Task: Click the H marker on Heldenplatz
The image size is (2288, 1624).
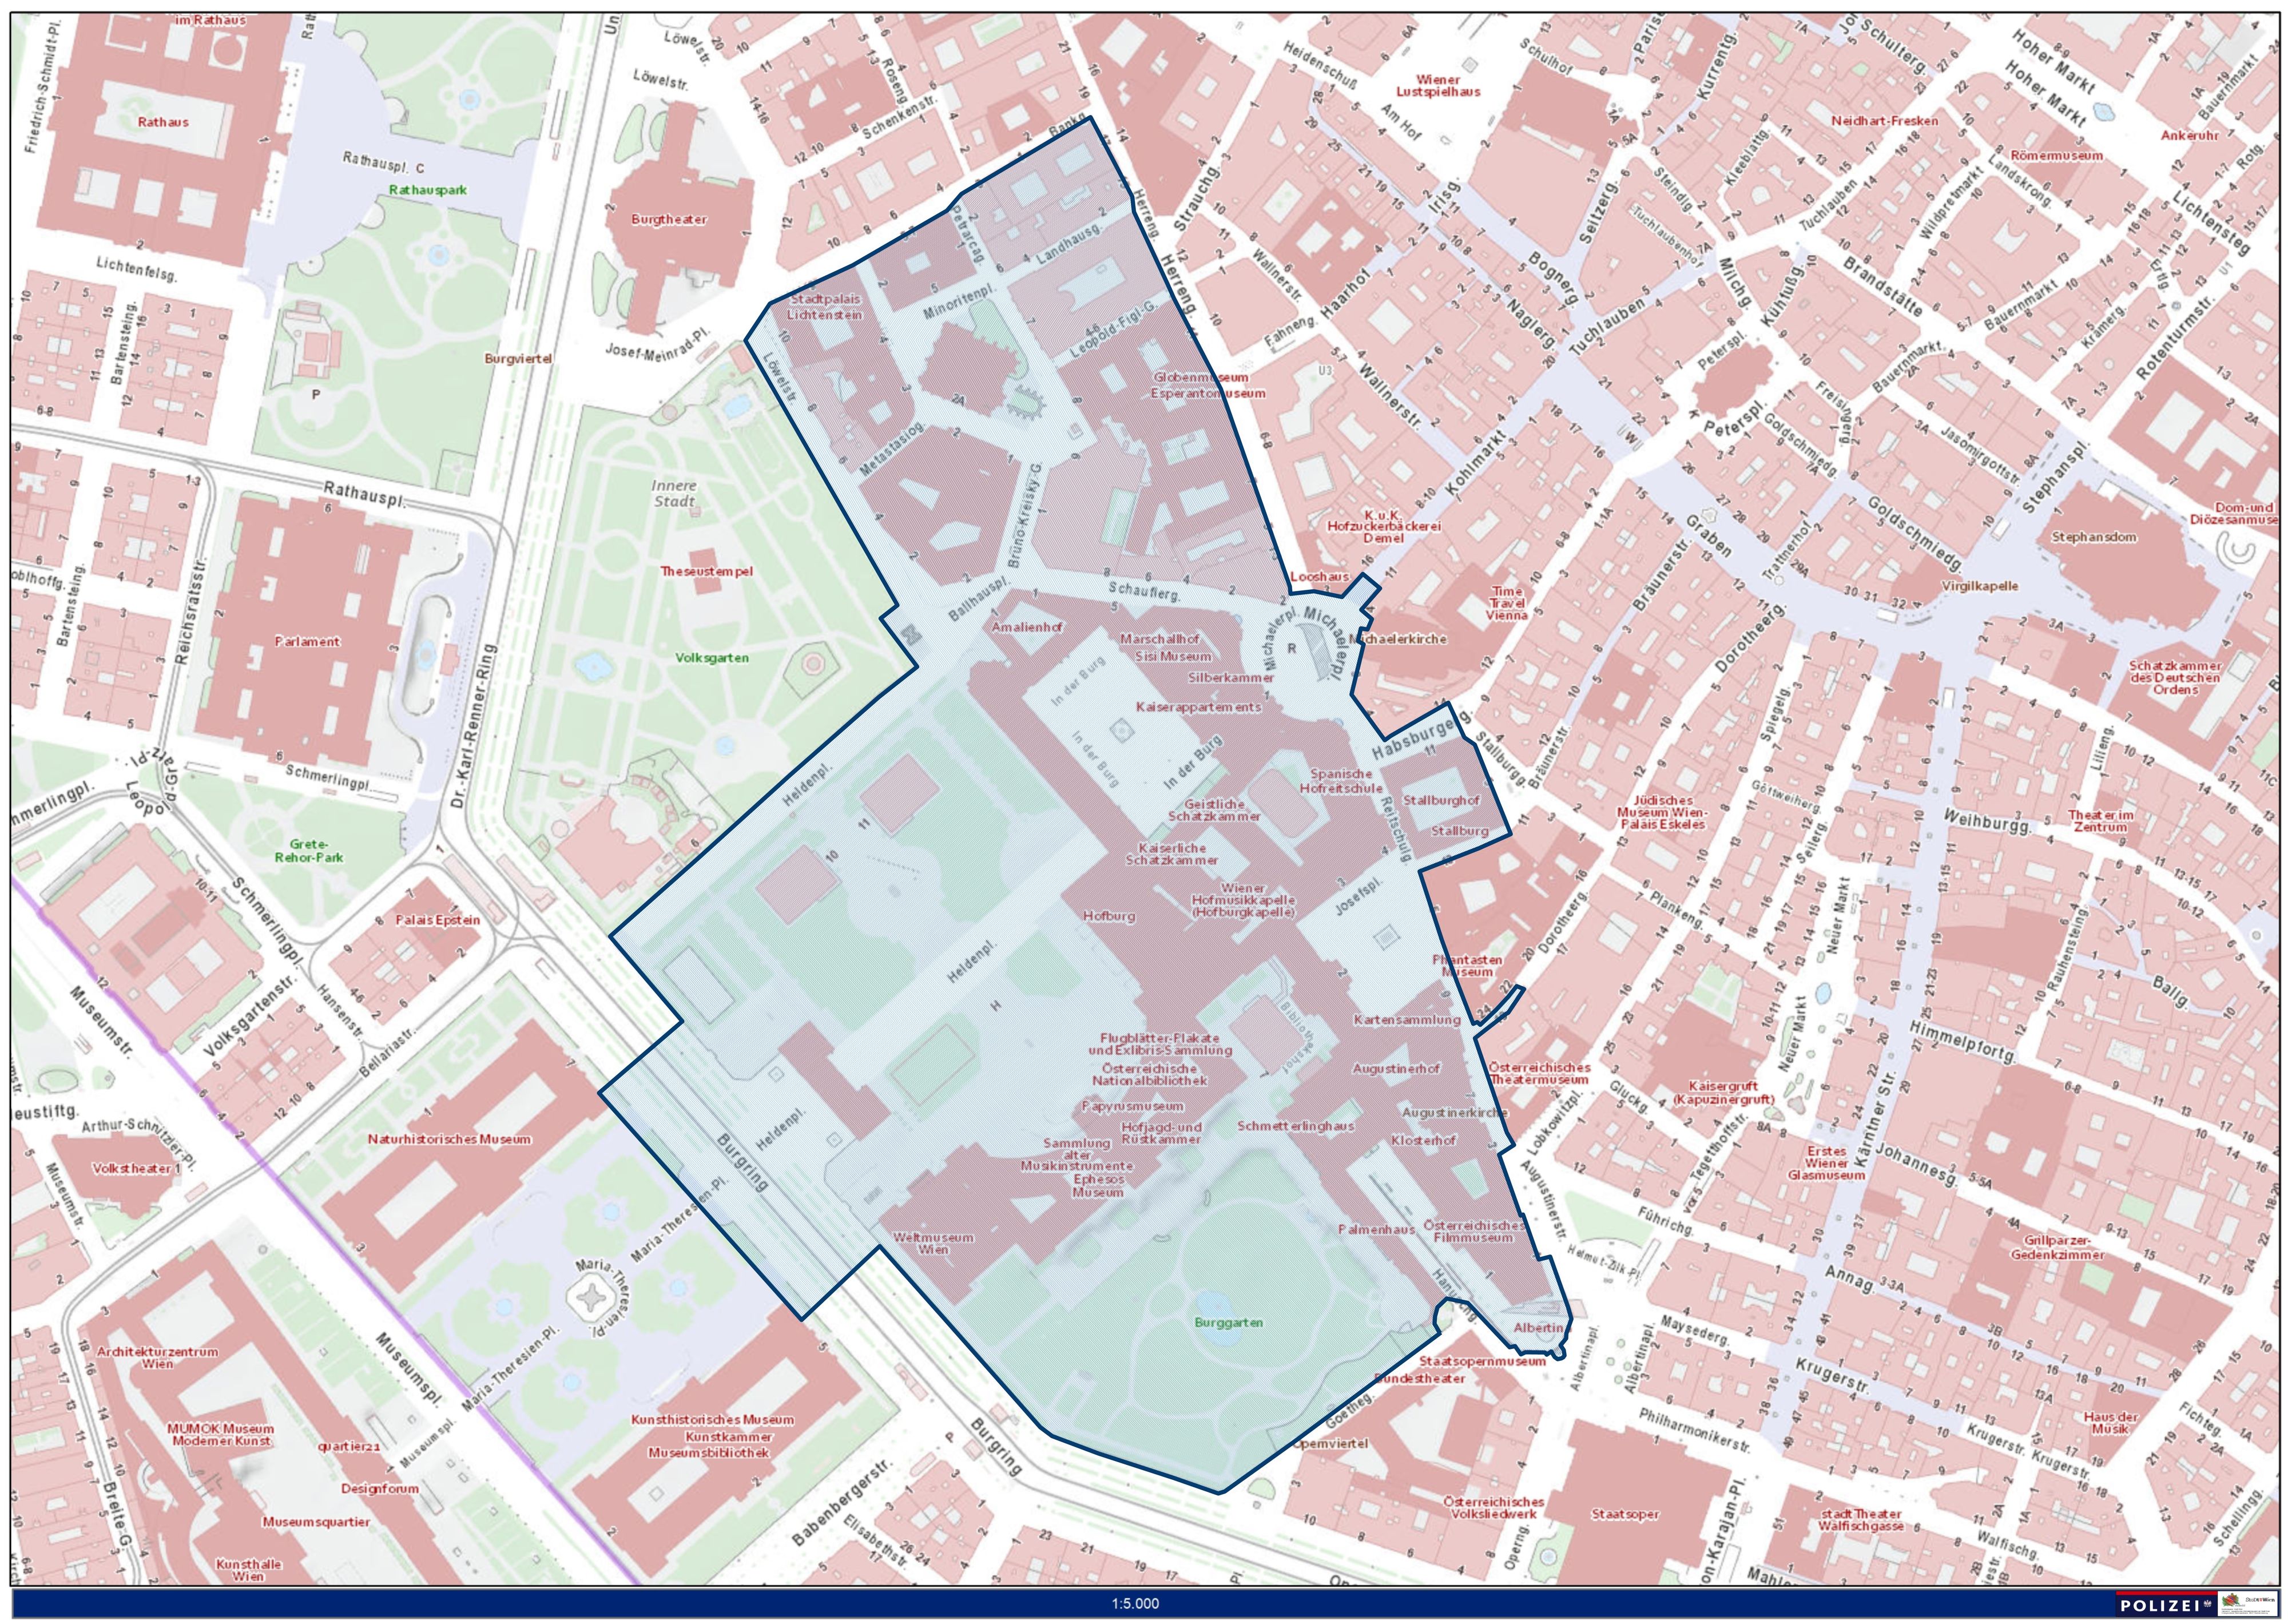Action: coord(995,1005)
